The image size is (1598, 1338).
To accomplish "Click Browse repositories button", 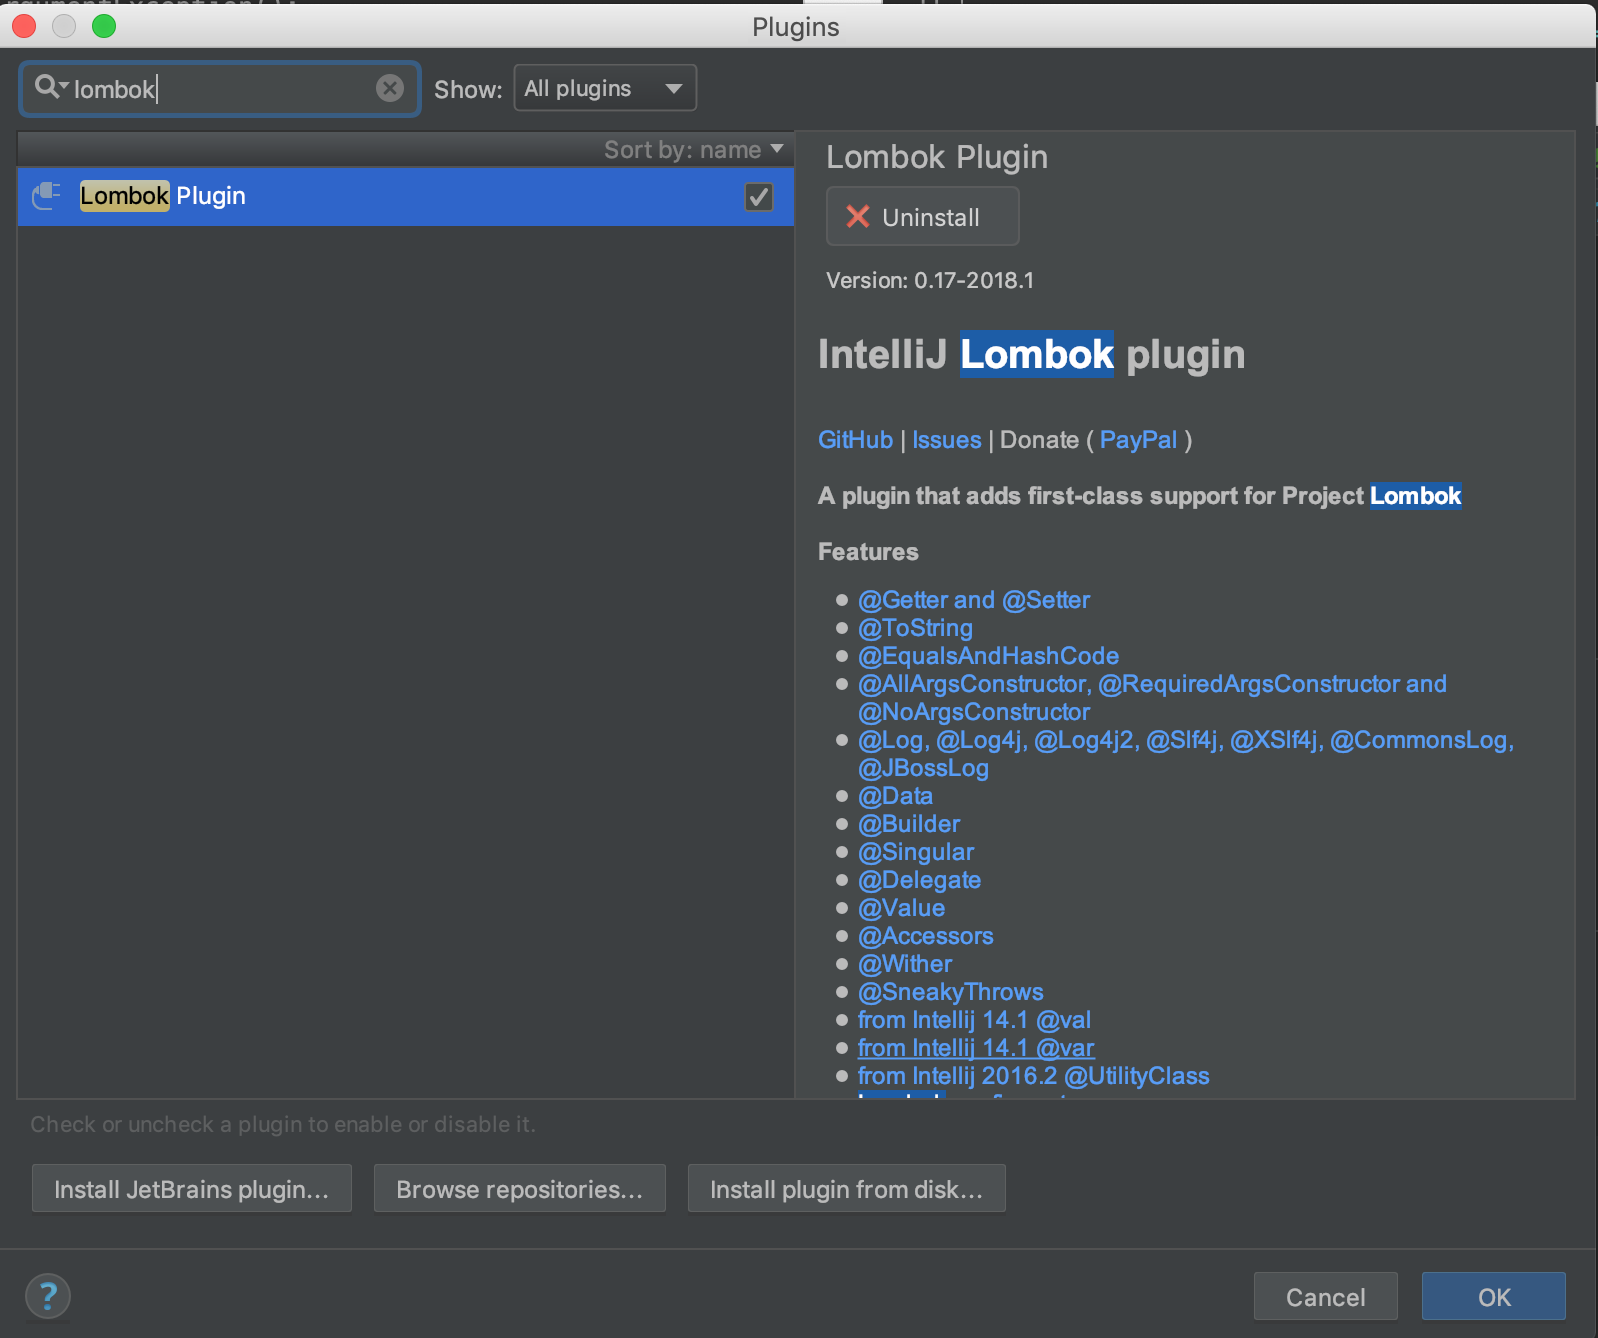I will [520, 1189].
